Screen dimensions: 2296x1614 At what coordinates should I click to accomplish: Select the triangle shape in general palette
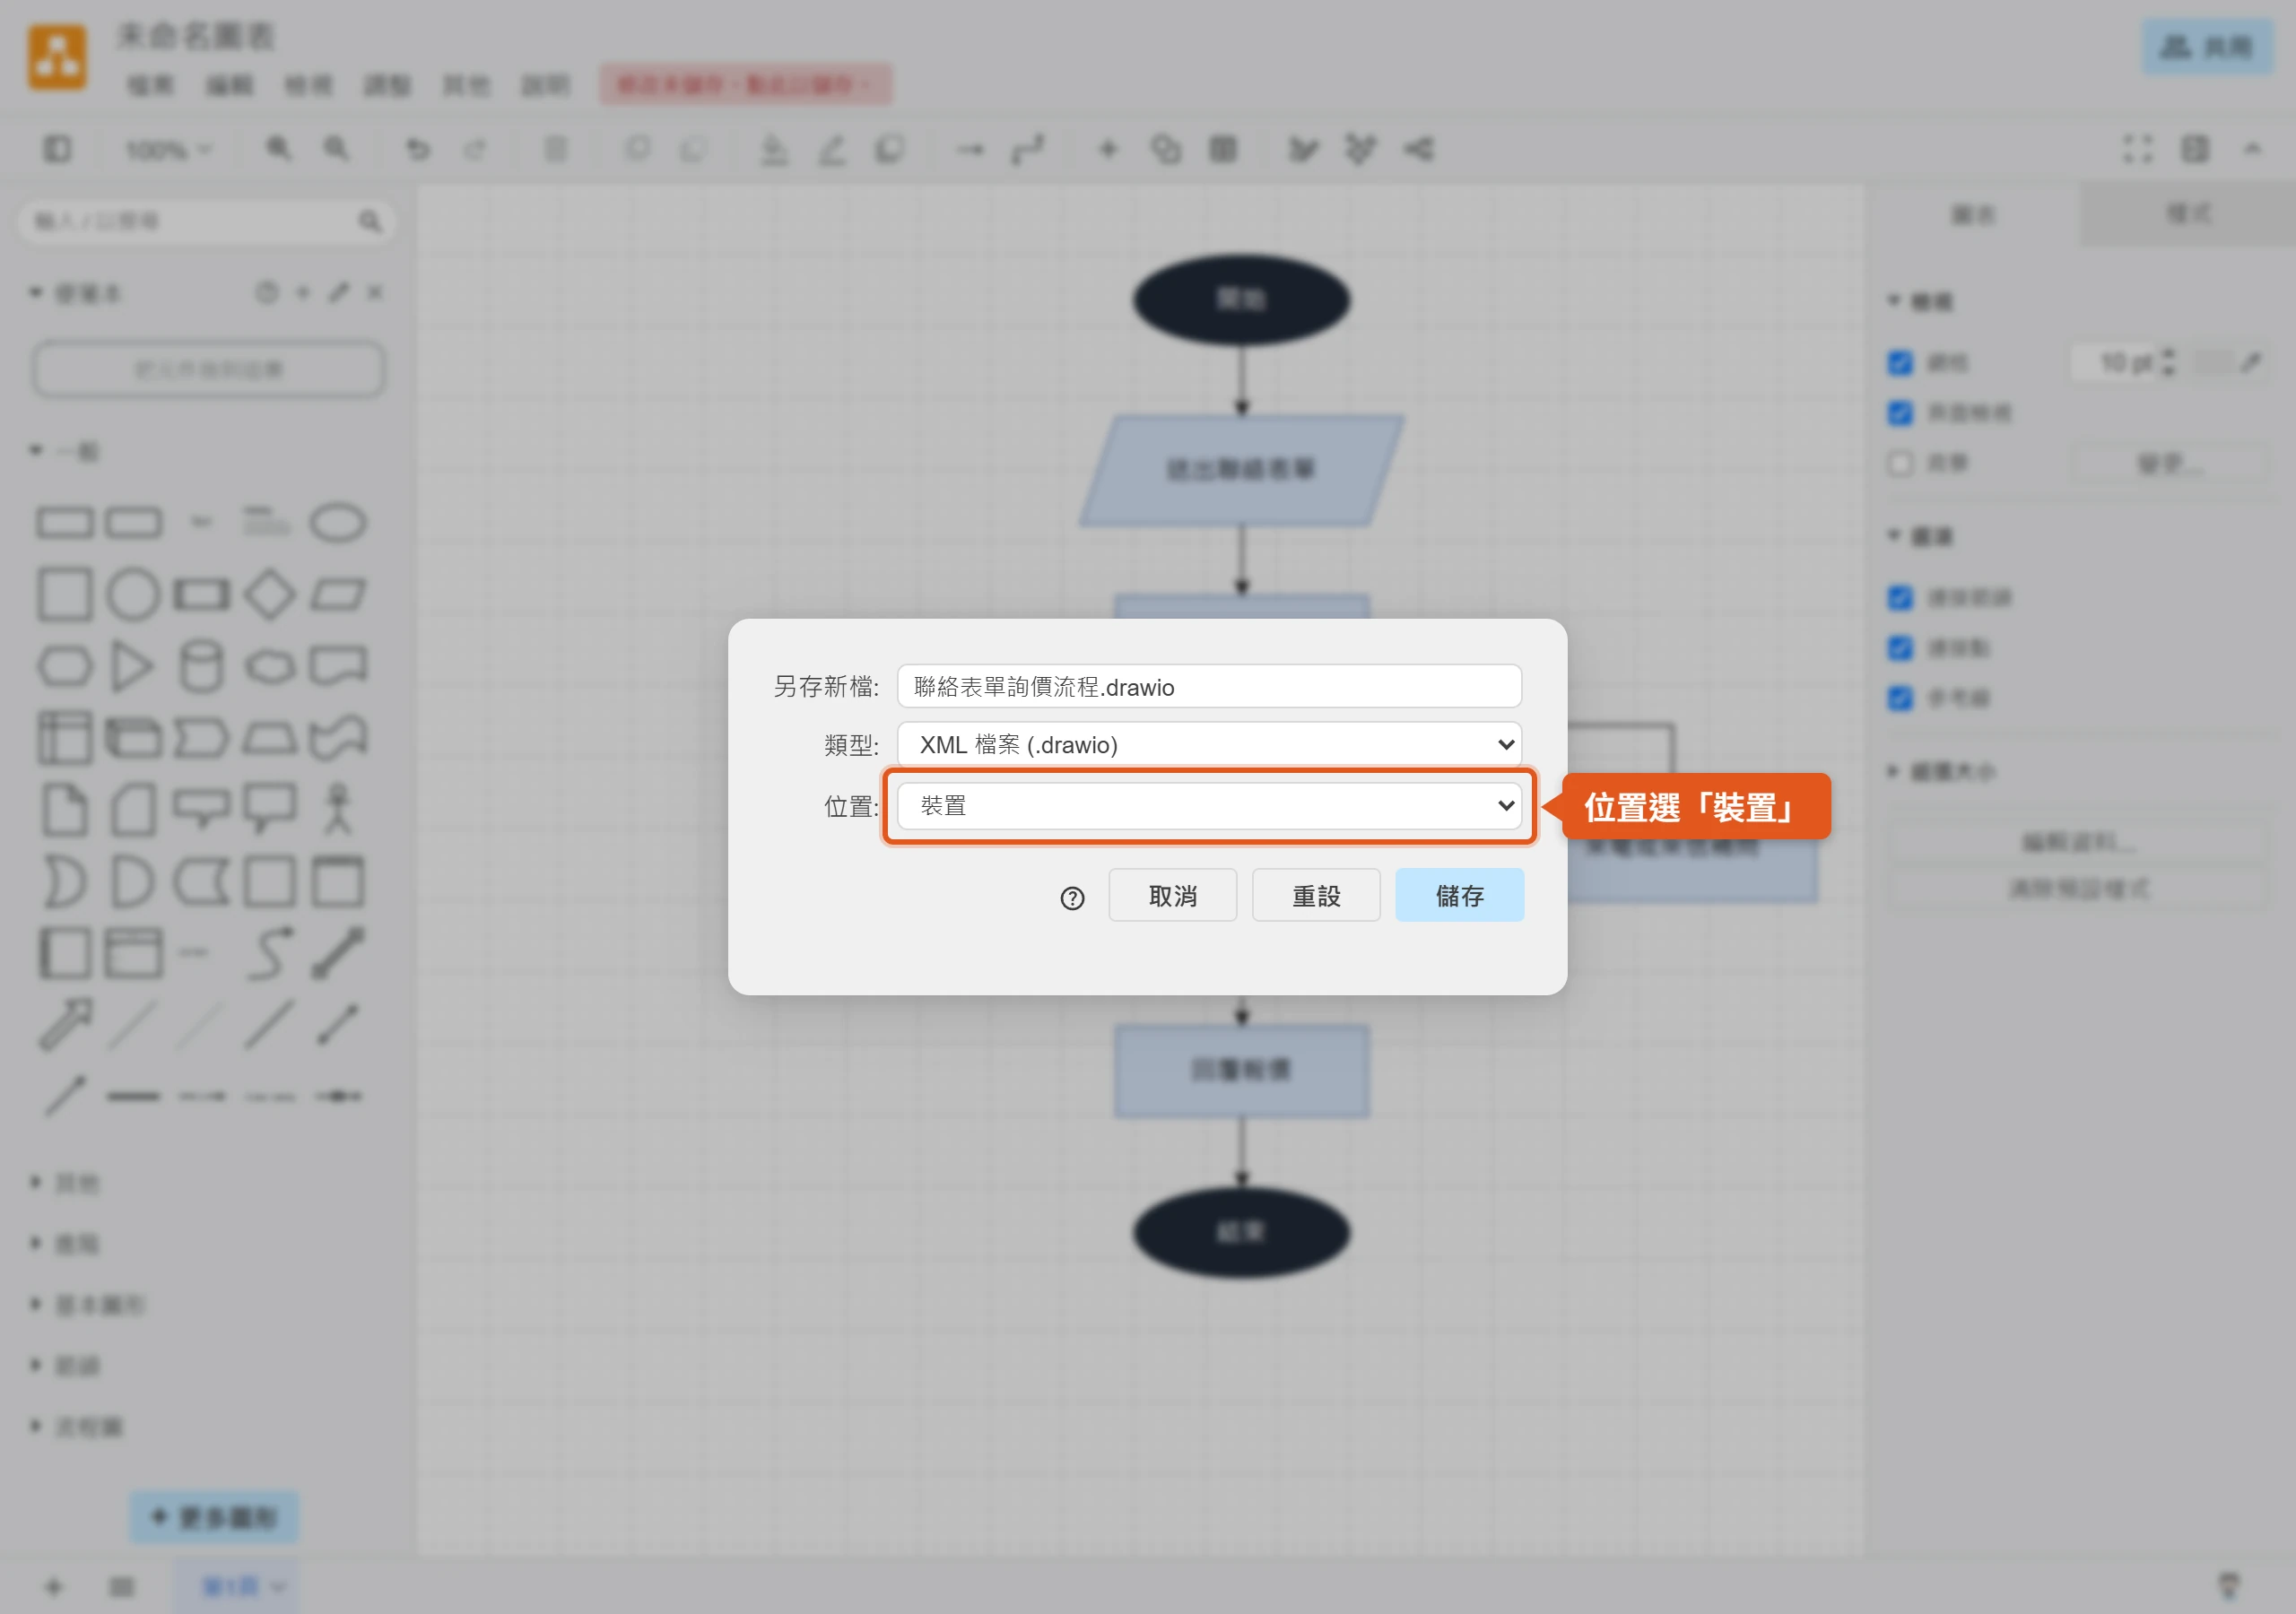click(132, 666)
